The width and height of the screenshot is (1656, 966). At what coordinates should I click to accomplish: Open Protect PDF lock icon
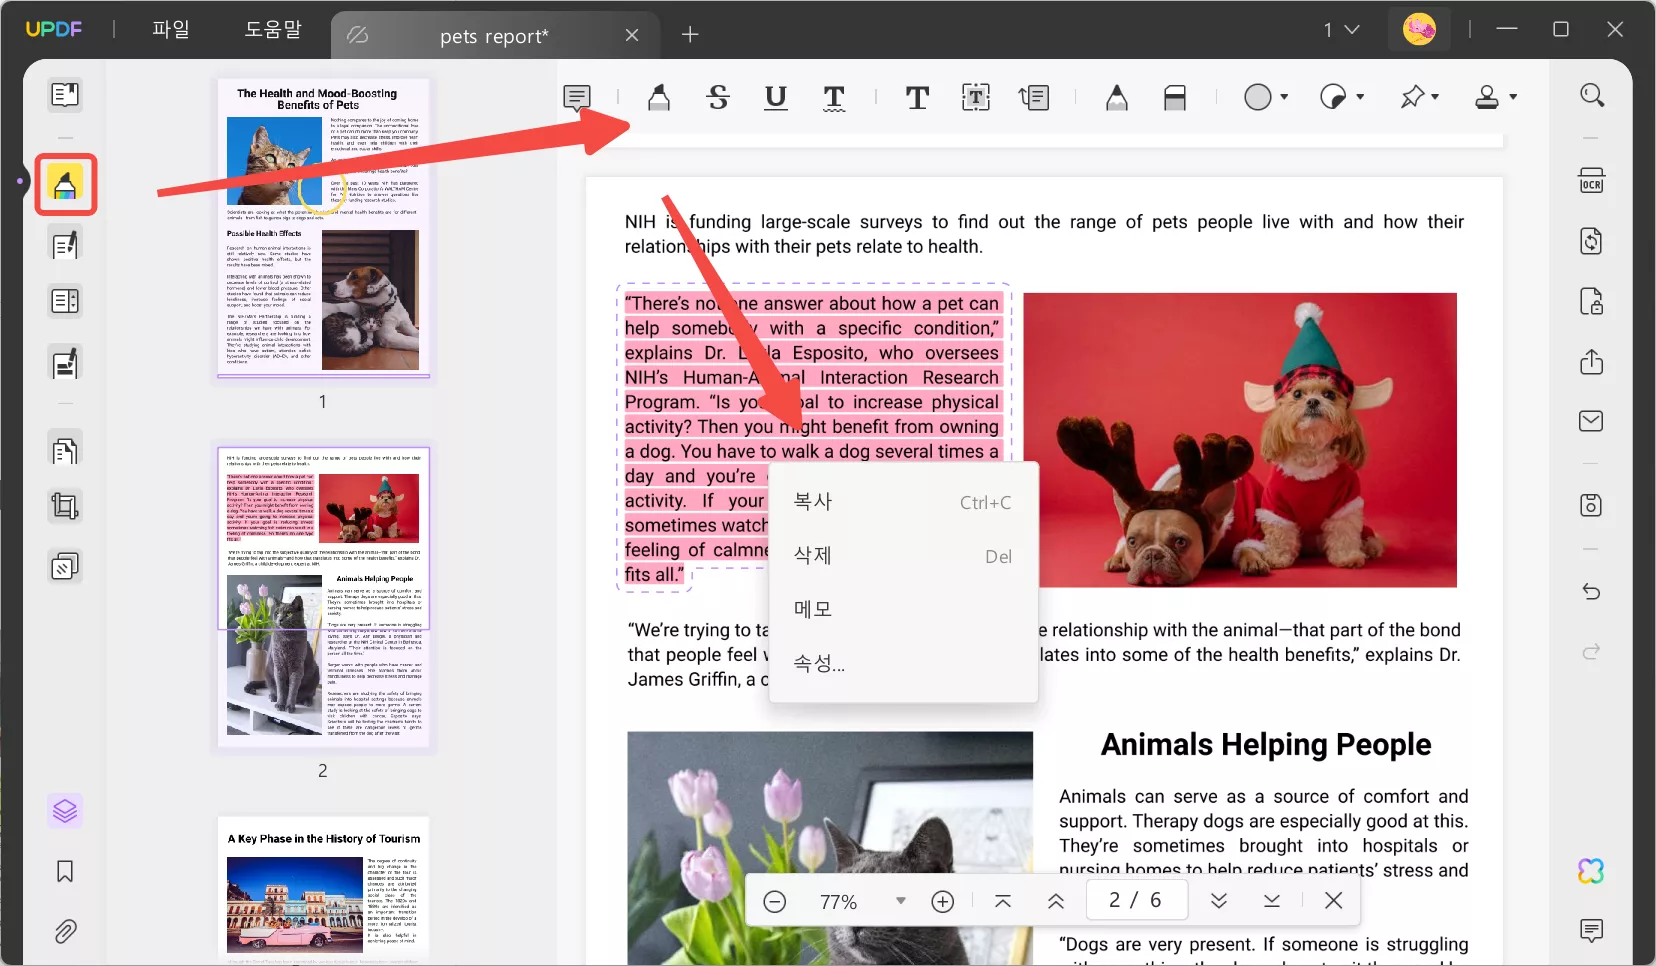(x=1591, y=301)
